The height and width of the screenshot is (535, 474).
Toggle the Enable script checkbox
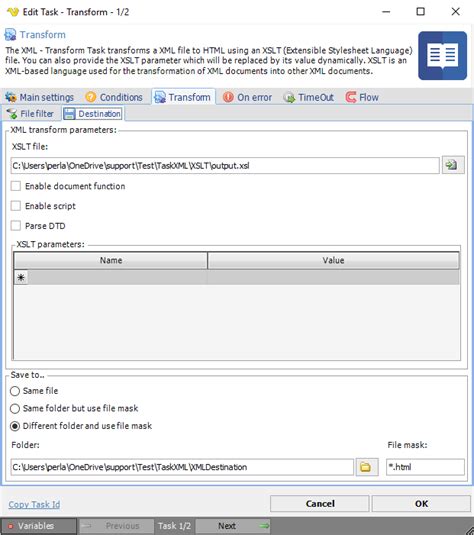[16, 206]
